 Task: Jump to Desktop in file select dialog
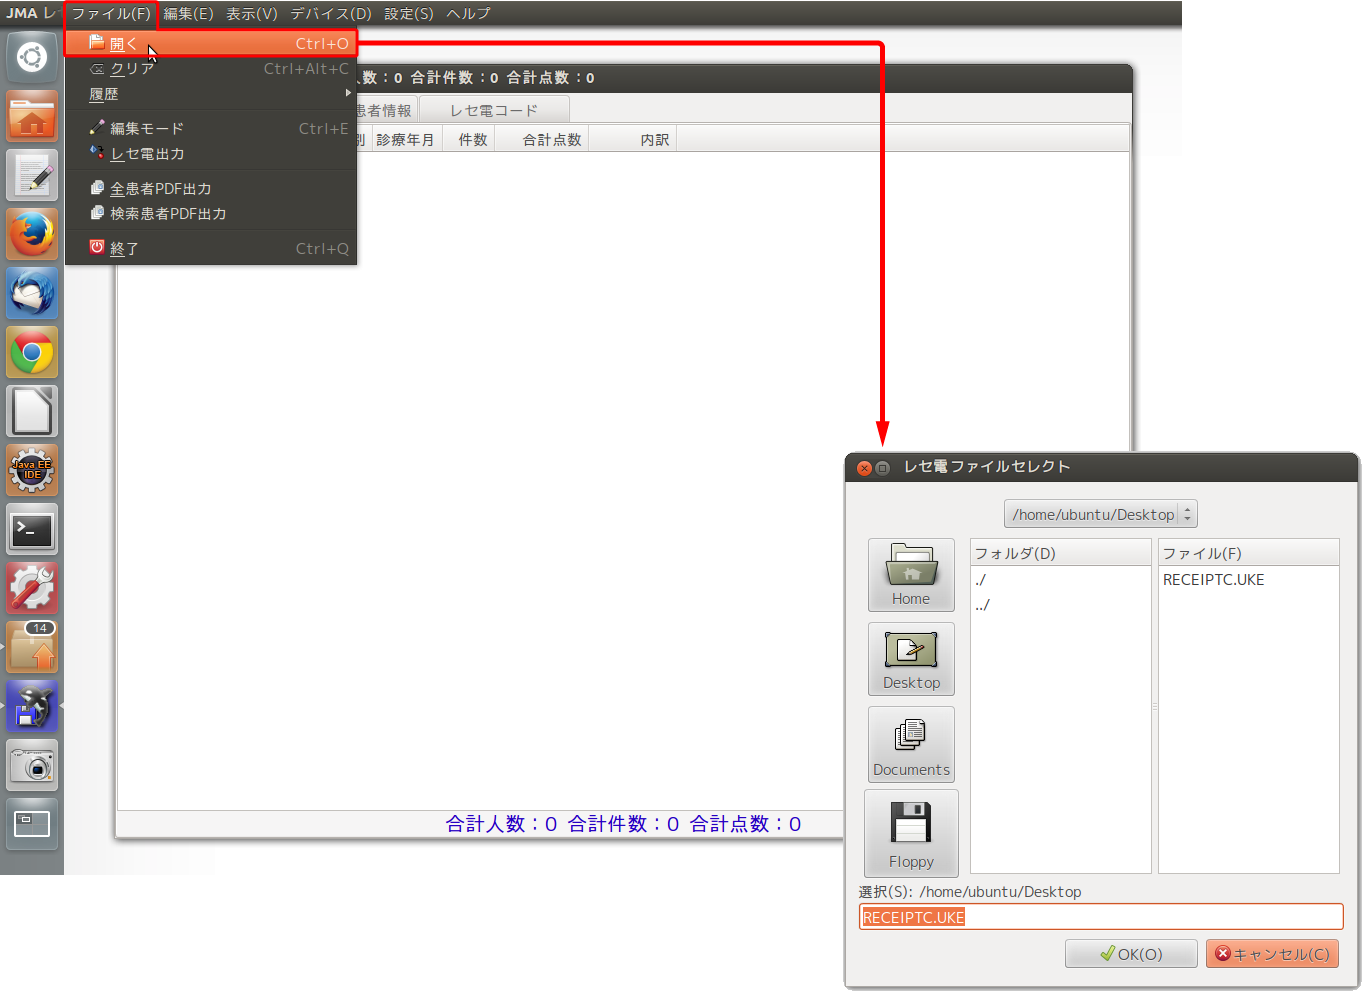coord(911,659)
